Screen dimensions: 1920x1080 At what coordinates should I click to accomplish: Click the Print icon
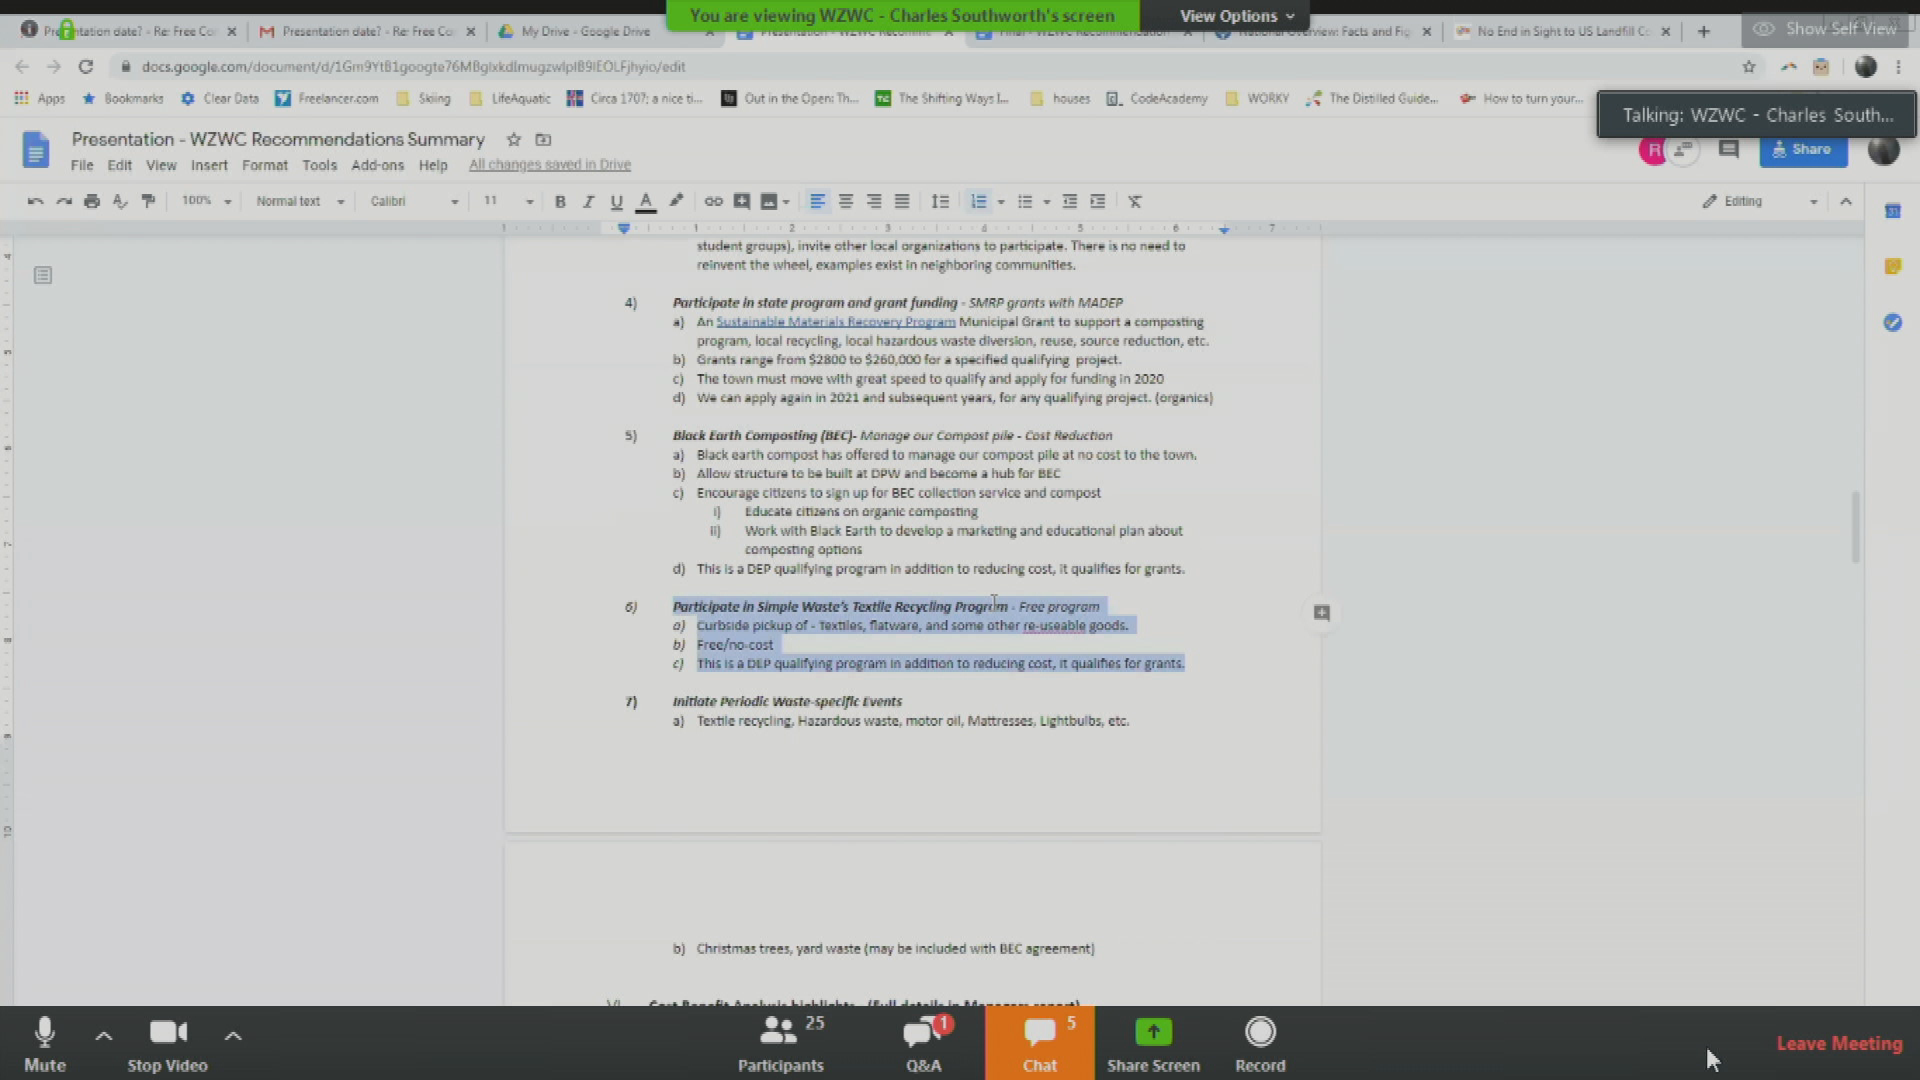[x=92, y=201]
